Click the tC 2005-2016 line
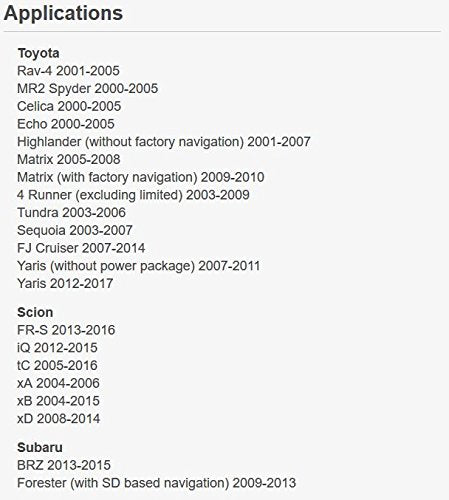This screenshot has width=449, height=500. click(x=57, y=365)
